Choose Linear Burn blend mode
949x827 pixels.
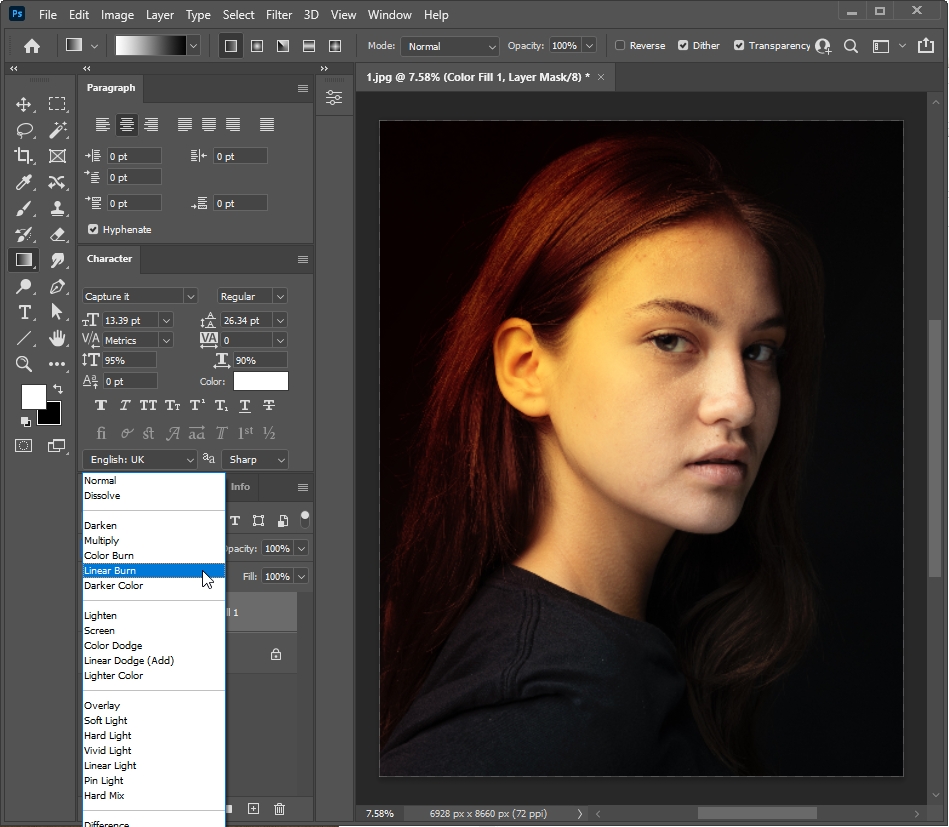pos(110,571)
